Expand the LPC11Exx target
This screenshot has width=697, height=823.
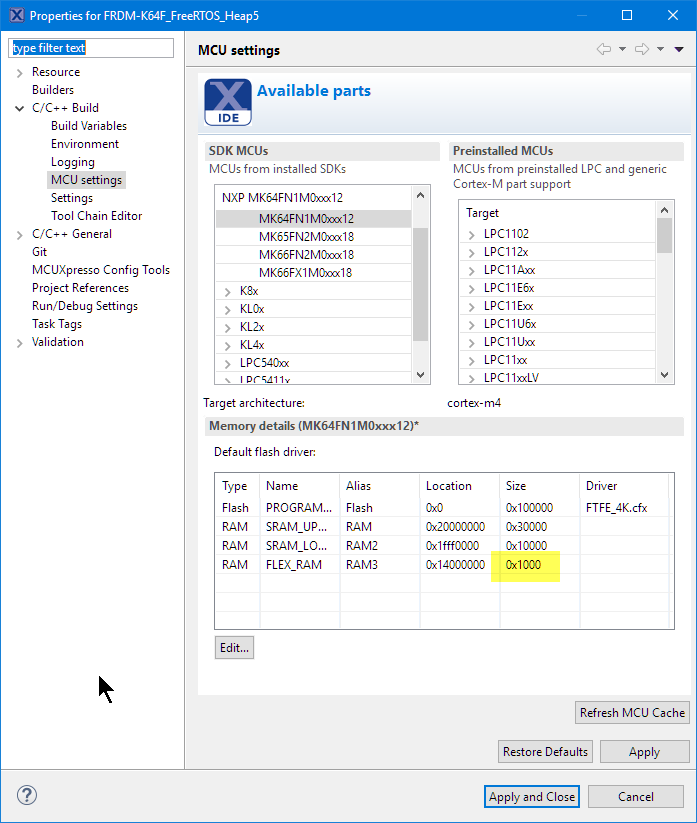pos(471,307)
